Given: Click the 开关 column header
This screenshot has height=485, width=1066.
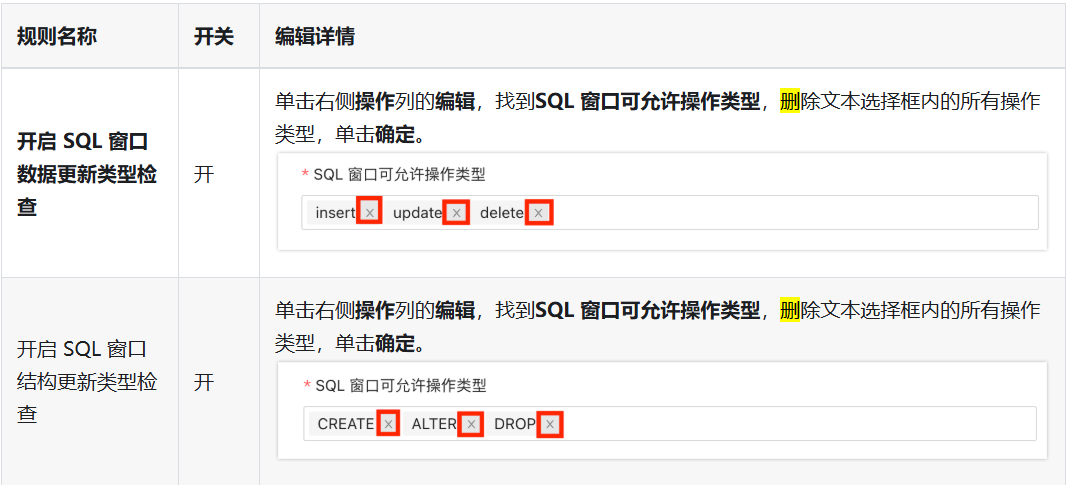Looking at the screenshot, I should (x=214, y=37).
